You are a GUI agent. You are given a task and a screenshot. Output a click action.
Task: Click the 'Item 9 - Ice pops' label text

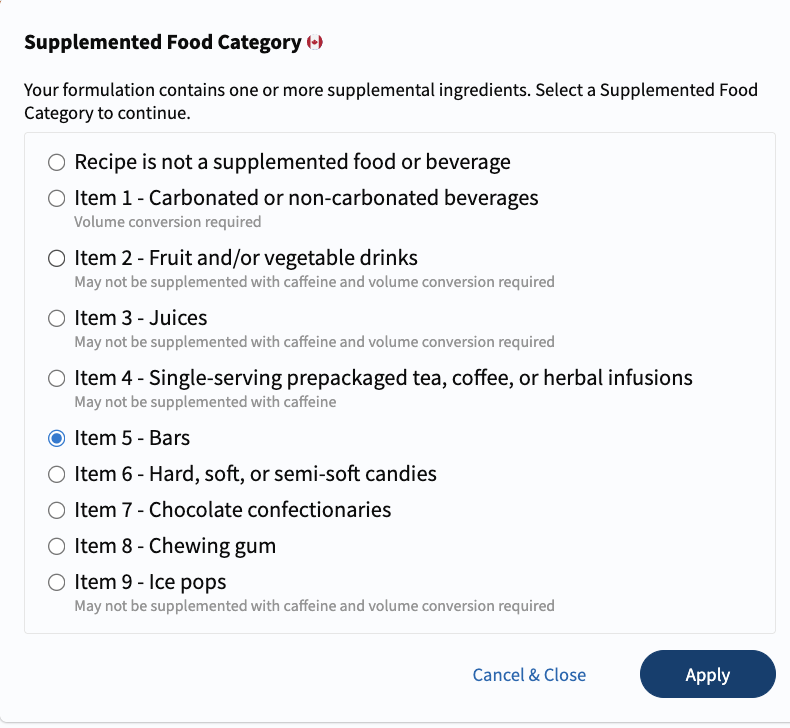point(150,582)
